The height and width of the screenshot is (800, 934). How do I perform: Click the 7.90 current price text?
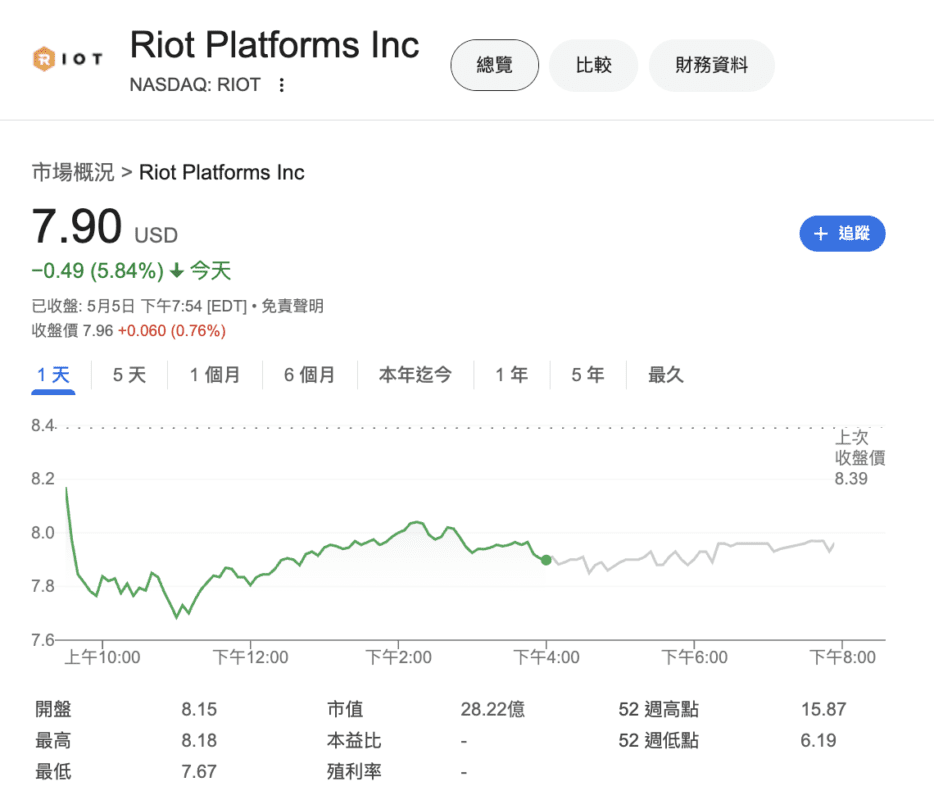pyautogui.click(x=77, y=227)
